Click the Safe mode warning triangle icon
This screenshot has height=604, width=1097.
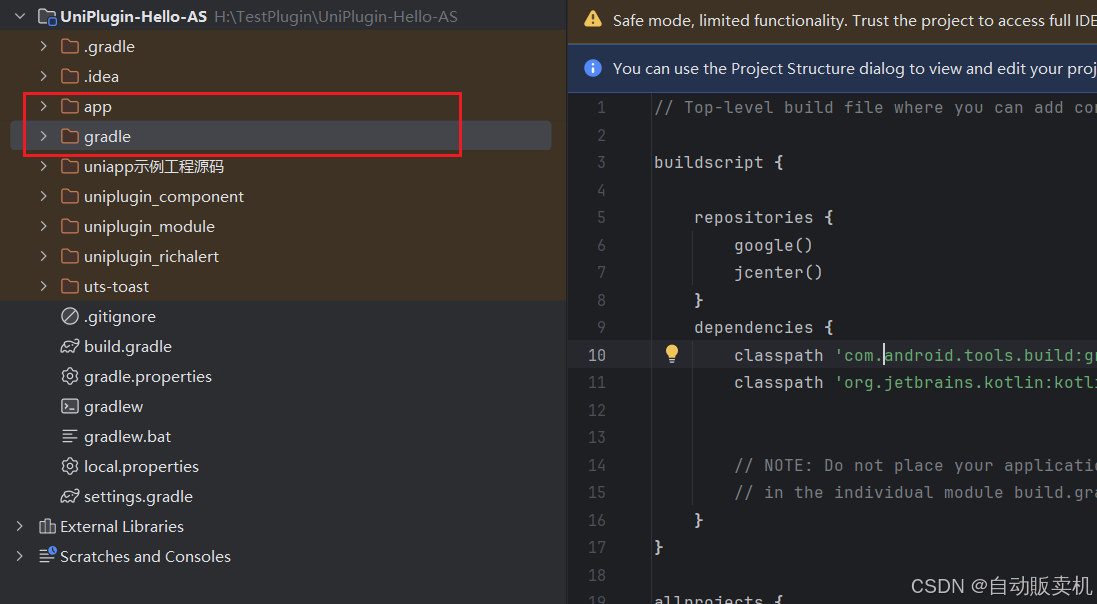[x=593, y=19]
